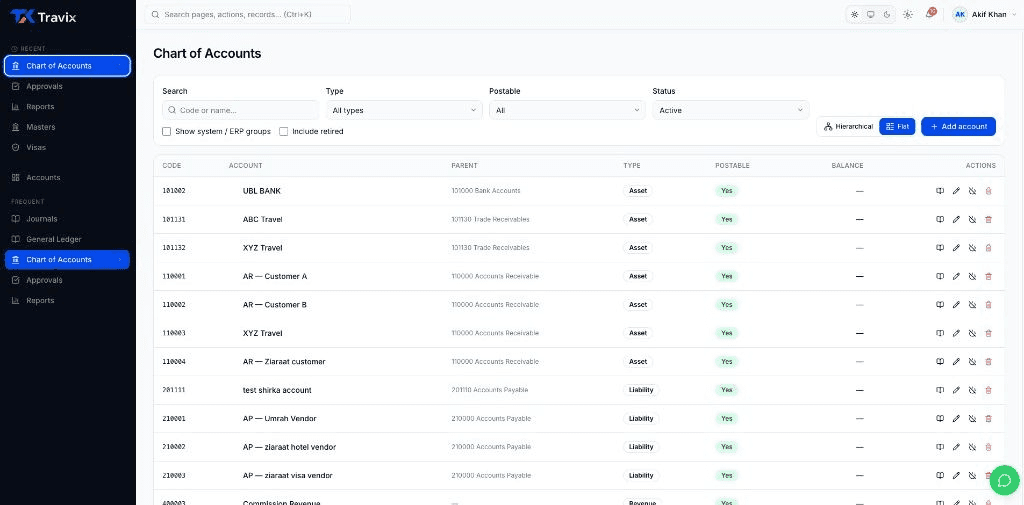Click the magnifier icon in the global search bar
Screen dimensions: 1024x505
[155, 14]
